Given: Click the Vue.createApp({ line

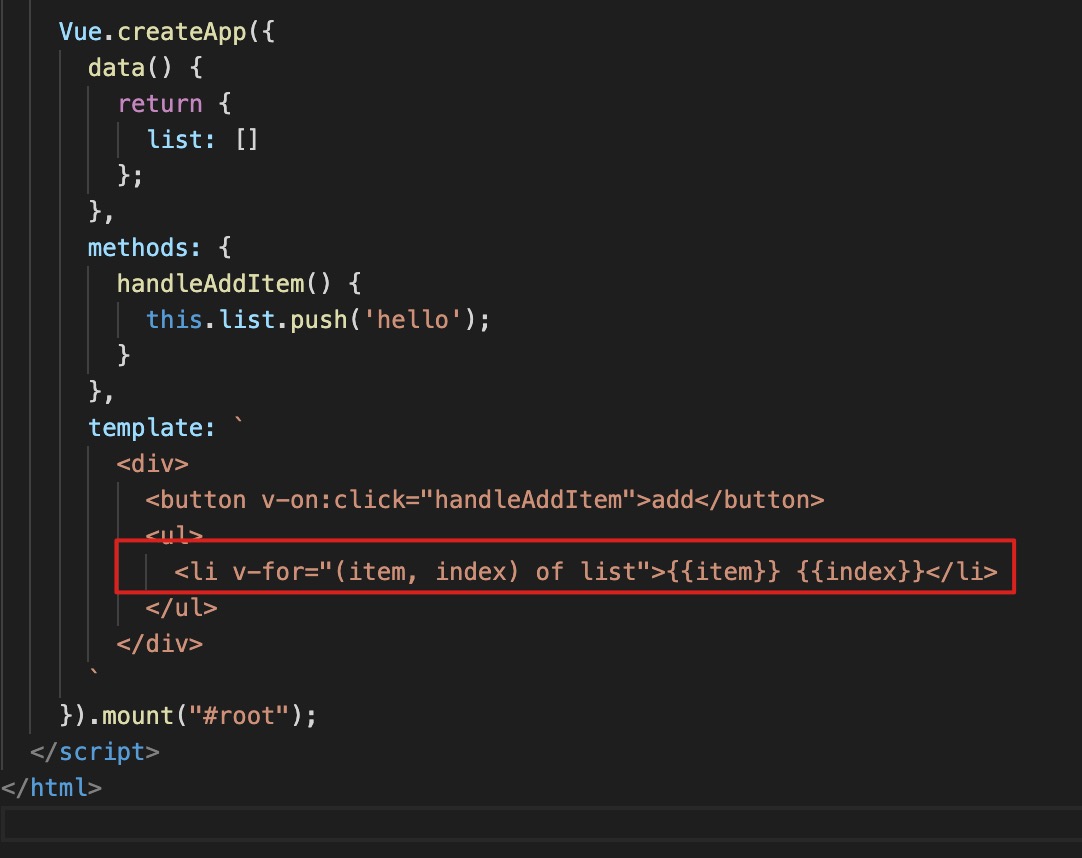Looking at the screenshot, I should [166, 32].
